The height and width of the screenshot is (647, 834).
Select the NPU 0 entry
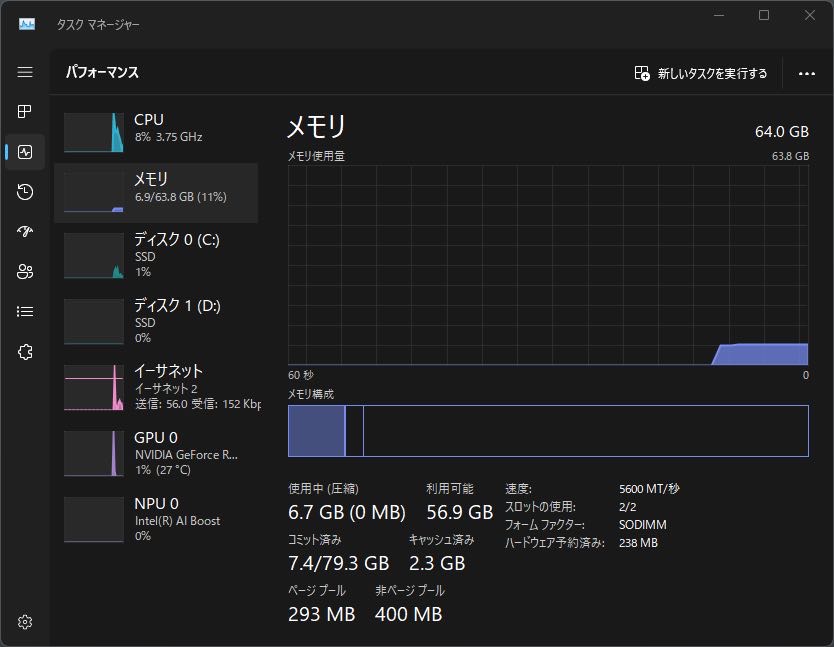pos(156,519)
